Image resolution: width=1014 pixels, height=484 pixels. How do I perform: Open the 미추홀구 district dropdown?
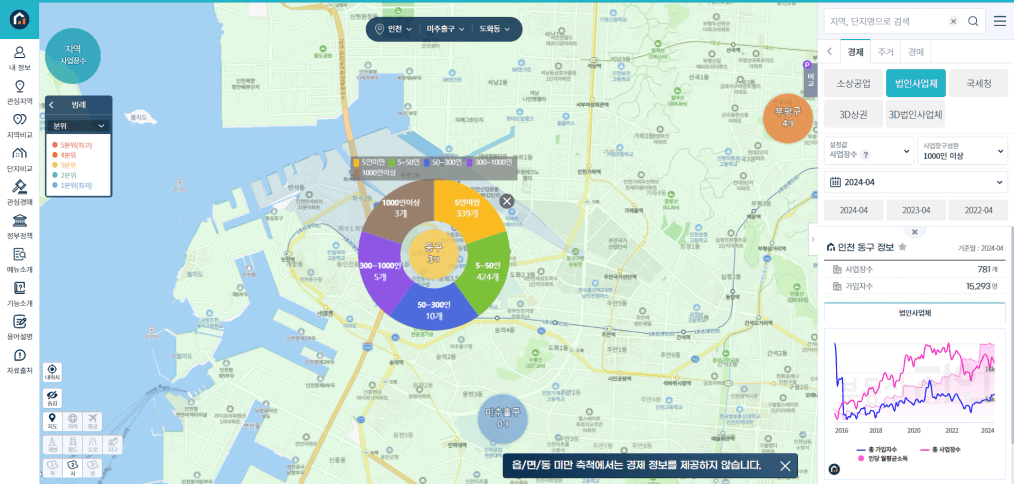(x=445, y=29)
